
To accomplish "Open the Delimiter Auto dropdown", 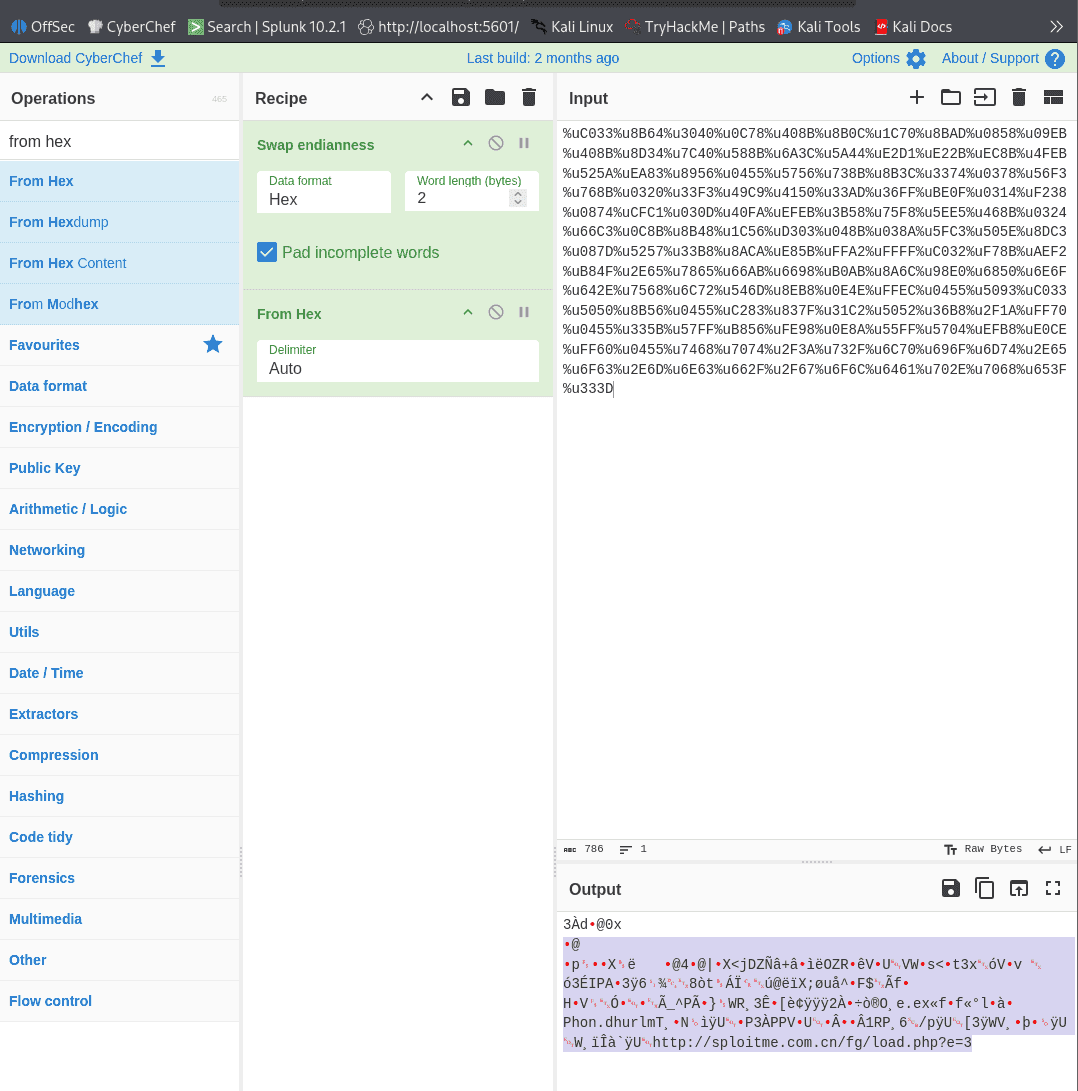I will pos(397,360).
